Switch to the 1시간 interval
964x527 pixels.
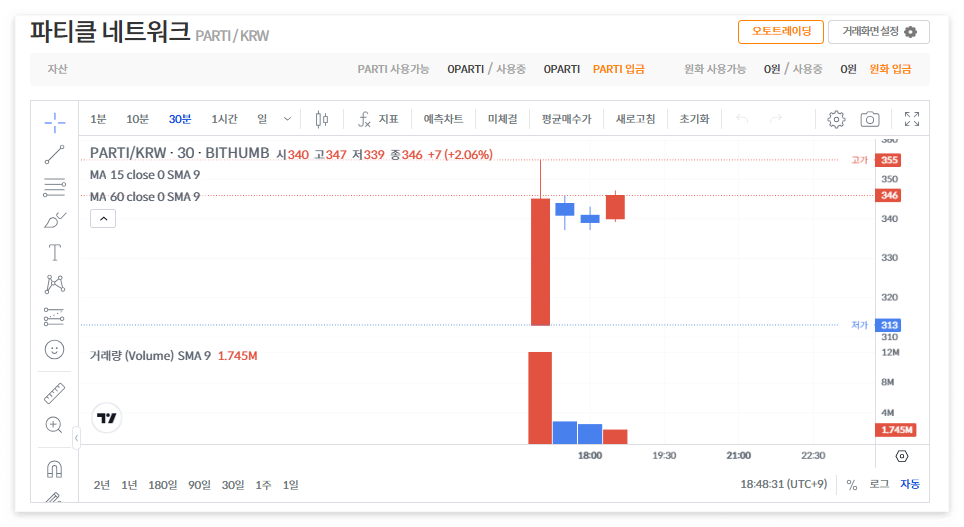point(224,119)
